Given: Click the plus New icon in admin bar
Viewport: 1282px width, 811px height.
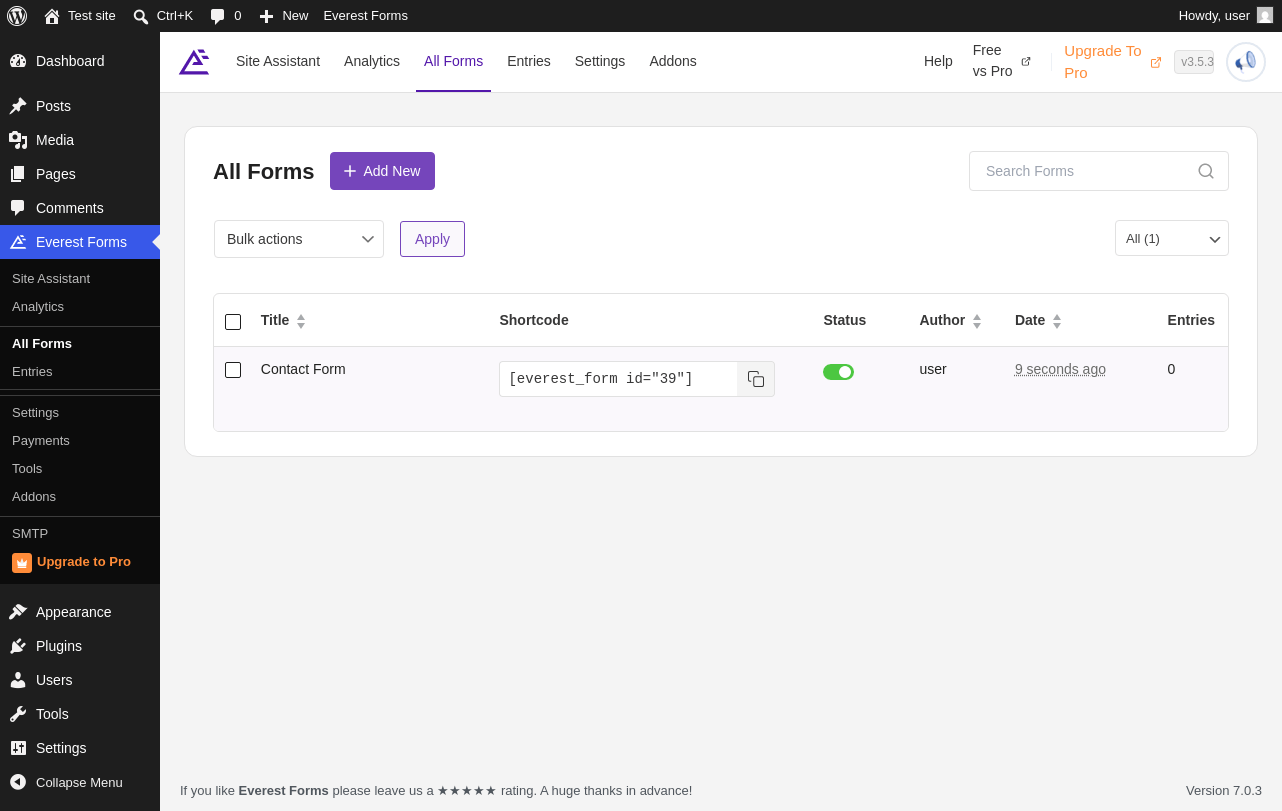Looking at the screenshot, I should [266, 16].
